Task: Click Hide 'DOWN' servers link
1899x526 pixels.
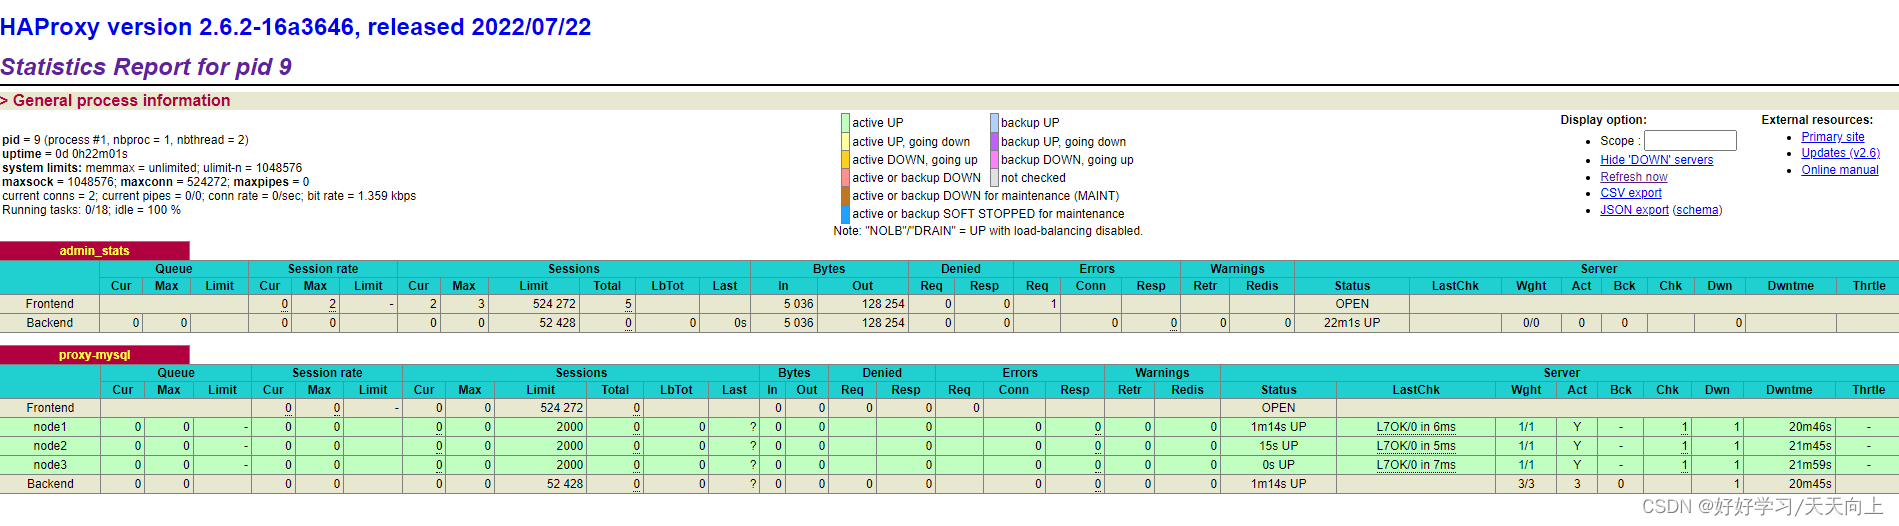Action: pos(1656,160)
